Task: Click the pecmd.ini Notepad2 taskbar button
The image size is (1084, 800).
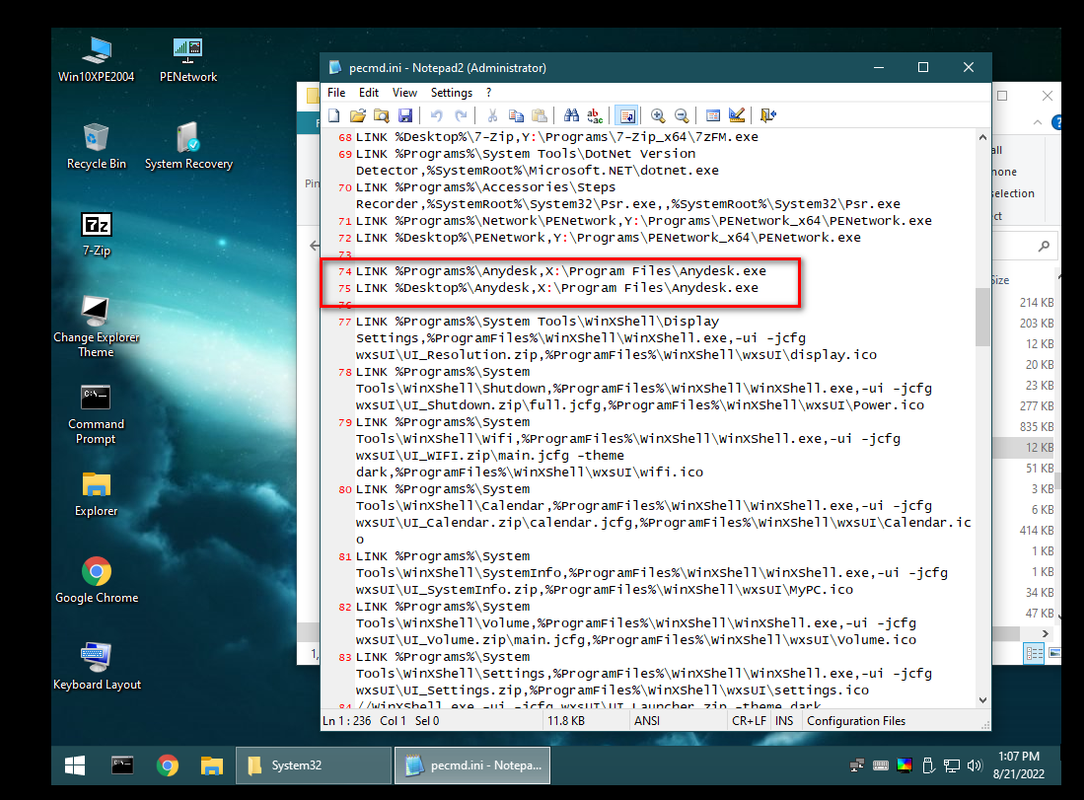Action: tap(472, 765)
